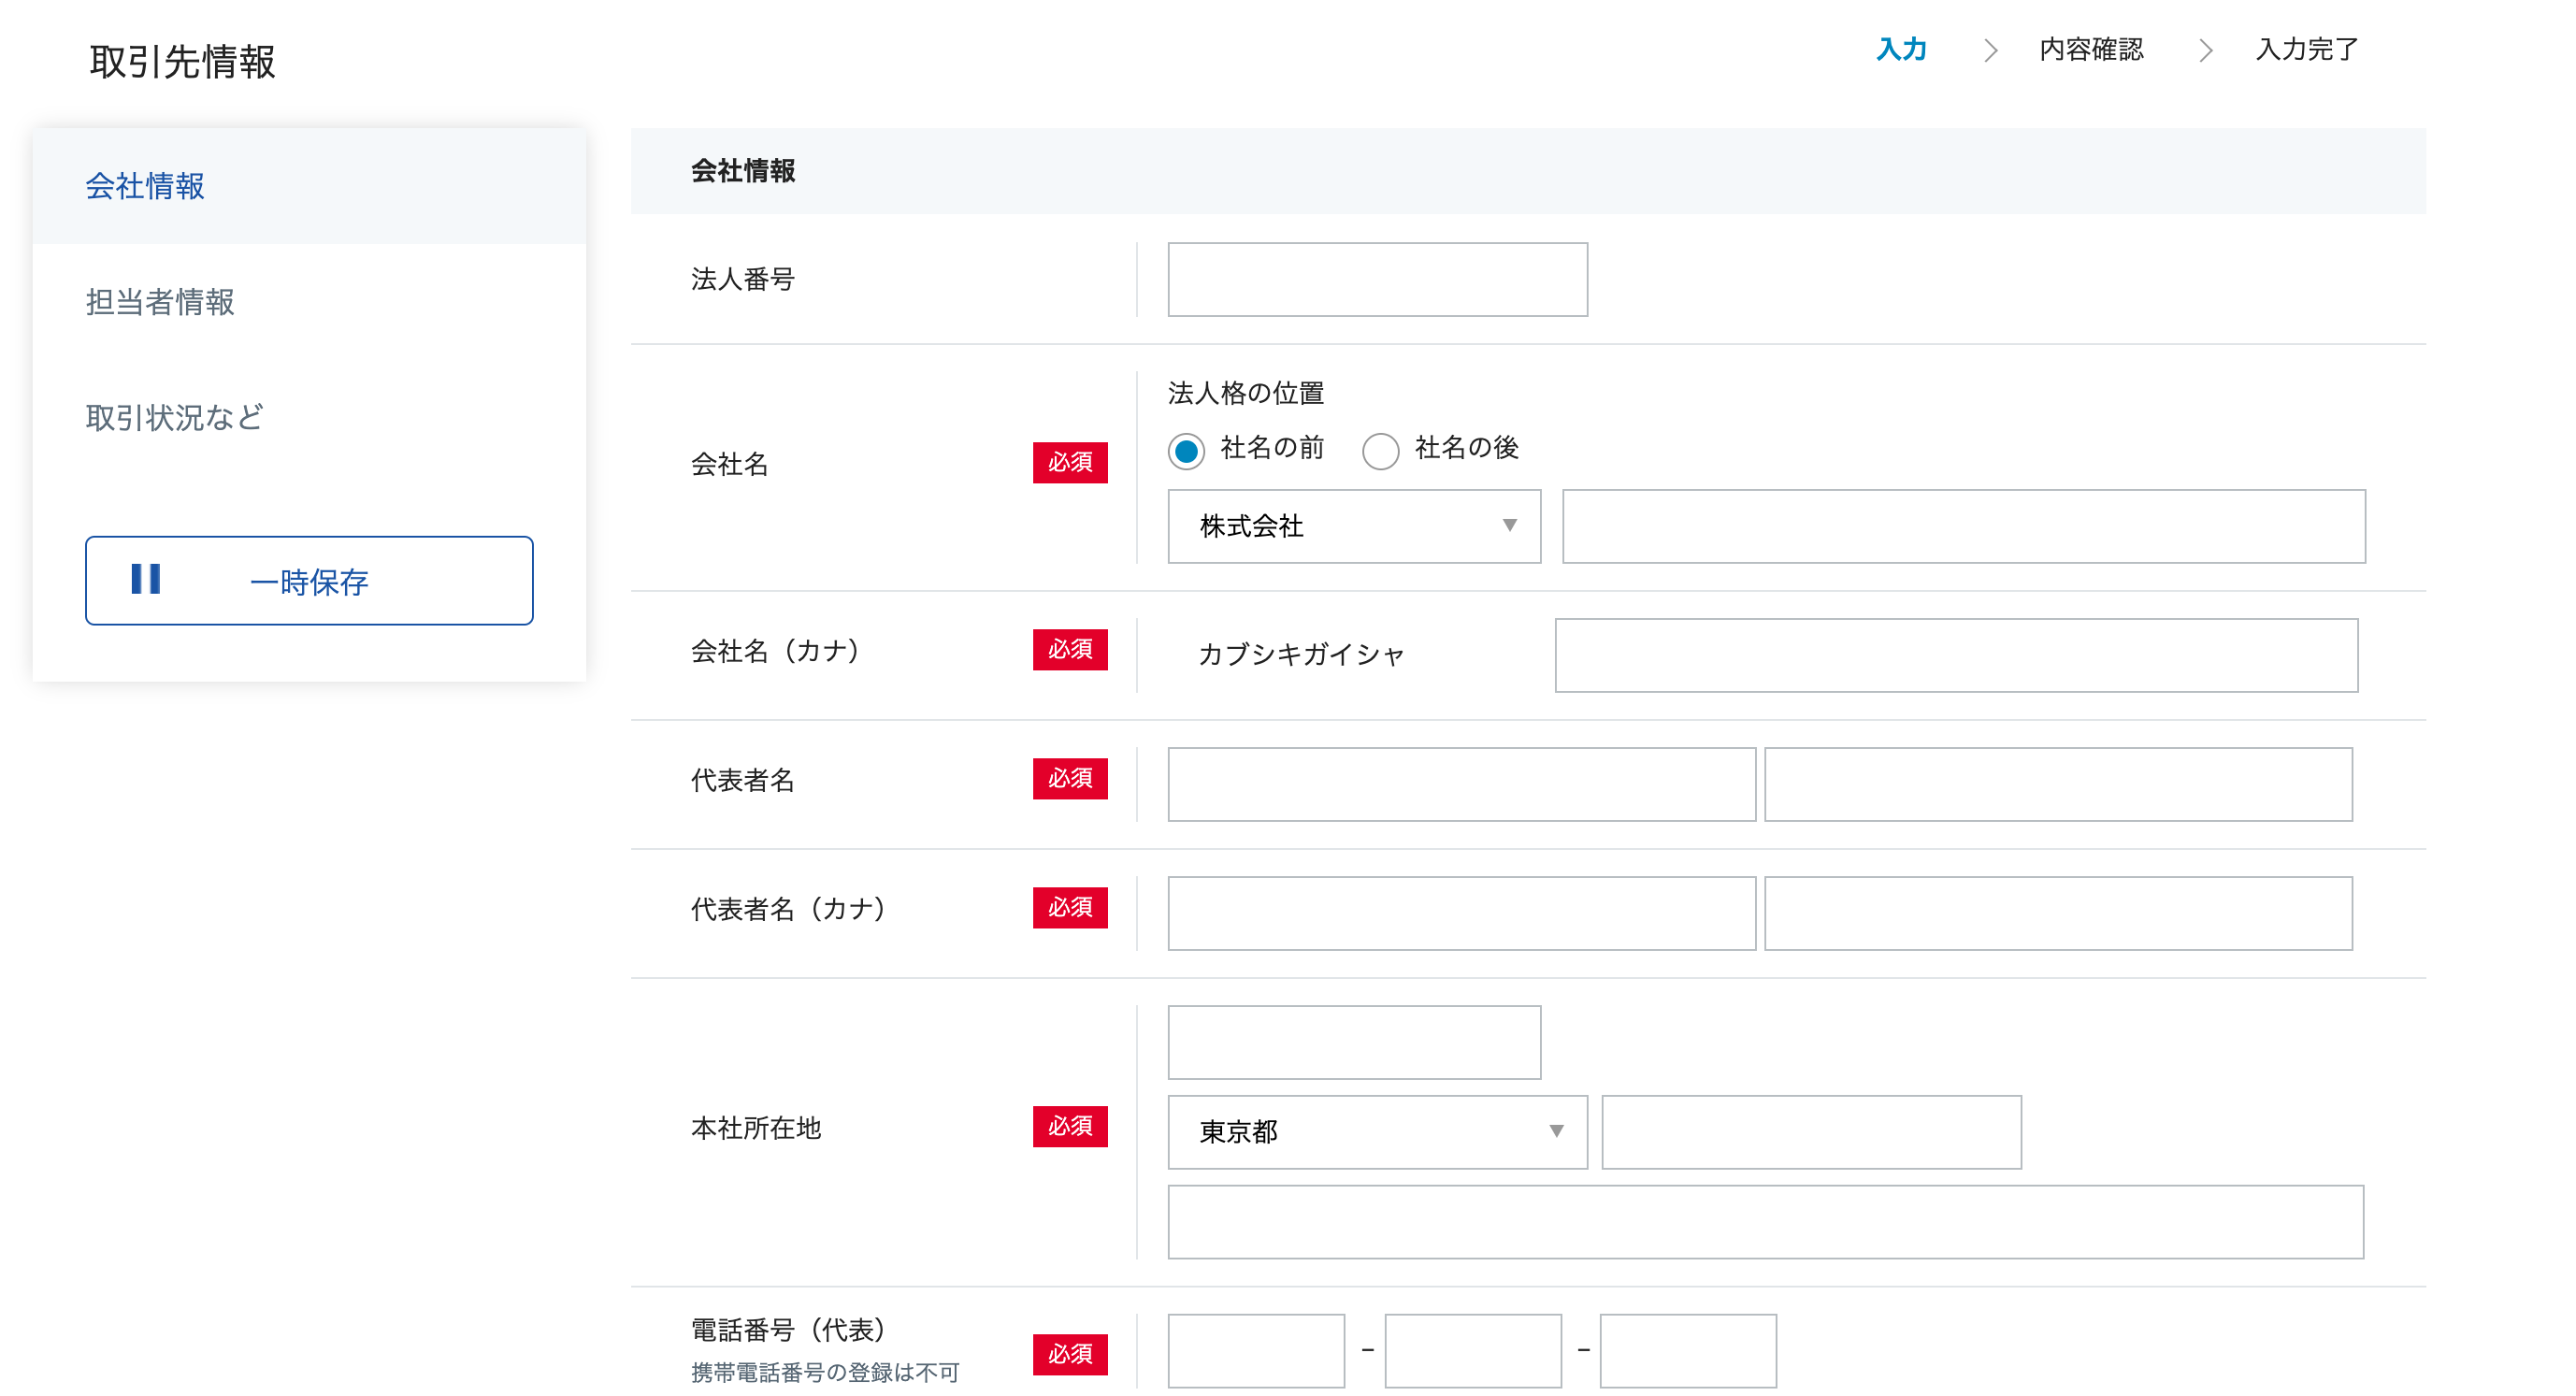Open the 株式会社 corporate type dropdown
2576x1396 pixels.
(1354, 526)
